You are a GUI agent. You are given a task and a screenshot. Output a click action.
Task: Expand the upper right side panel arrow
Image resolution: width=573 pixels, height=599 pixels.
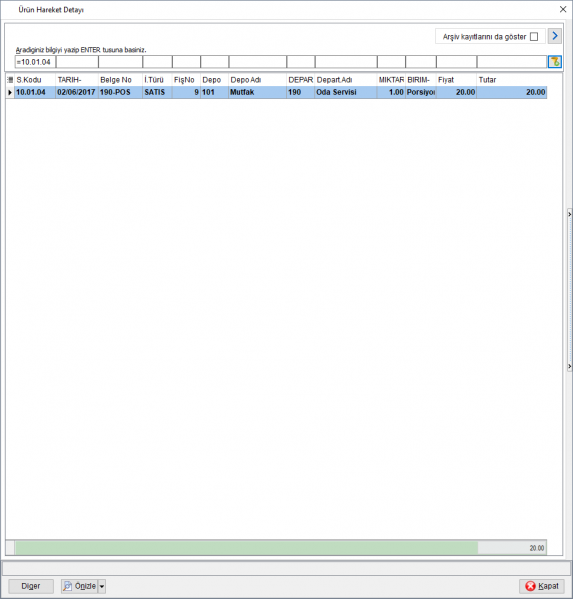569,214
